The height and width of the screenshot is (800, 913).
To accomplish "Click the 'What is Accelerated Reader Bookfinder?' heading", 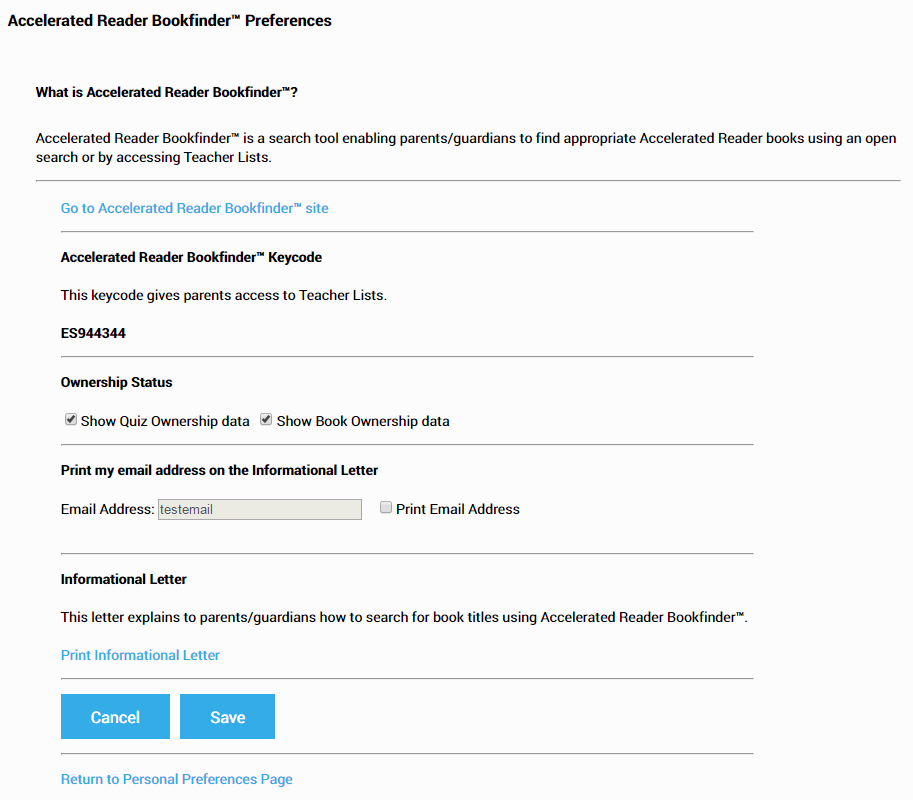I will (167, 92).
